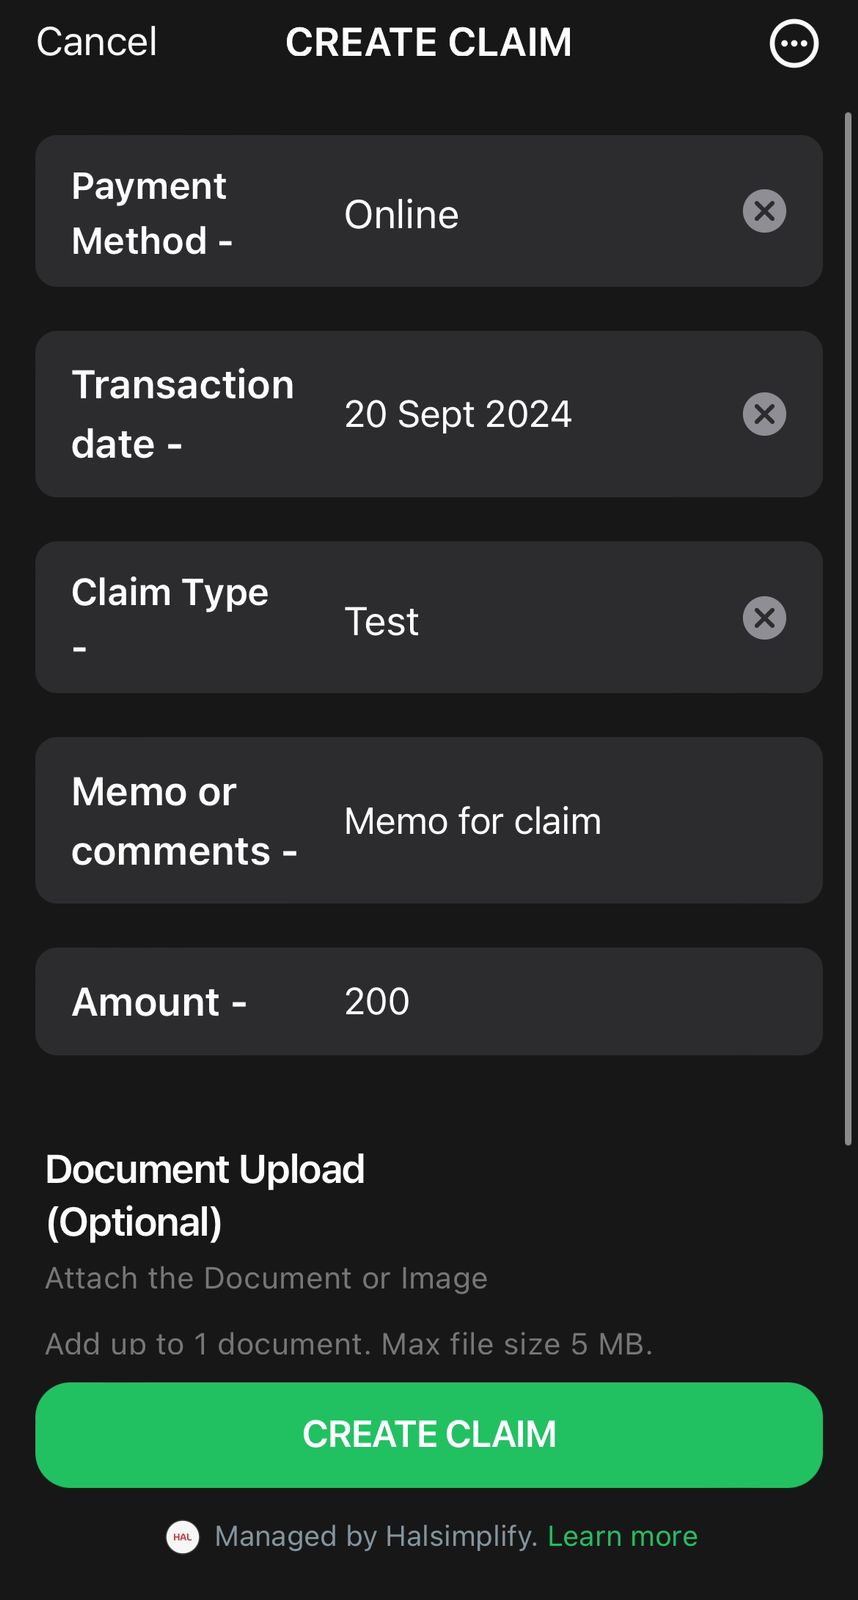This screenshot has width=858, height=1600.
Task: Clear the Transaction date value
Action: click(x=764, y=414)
